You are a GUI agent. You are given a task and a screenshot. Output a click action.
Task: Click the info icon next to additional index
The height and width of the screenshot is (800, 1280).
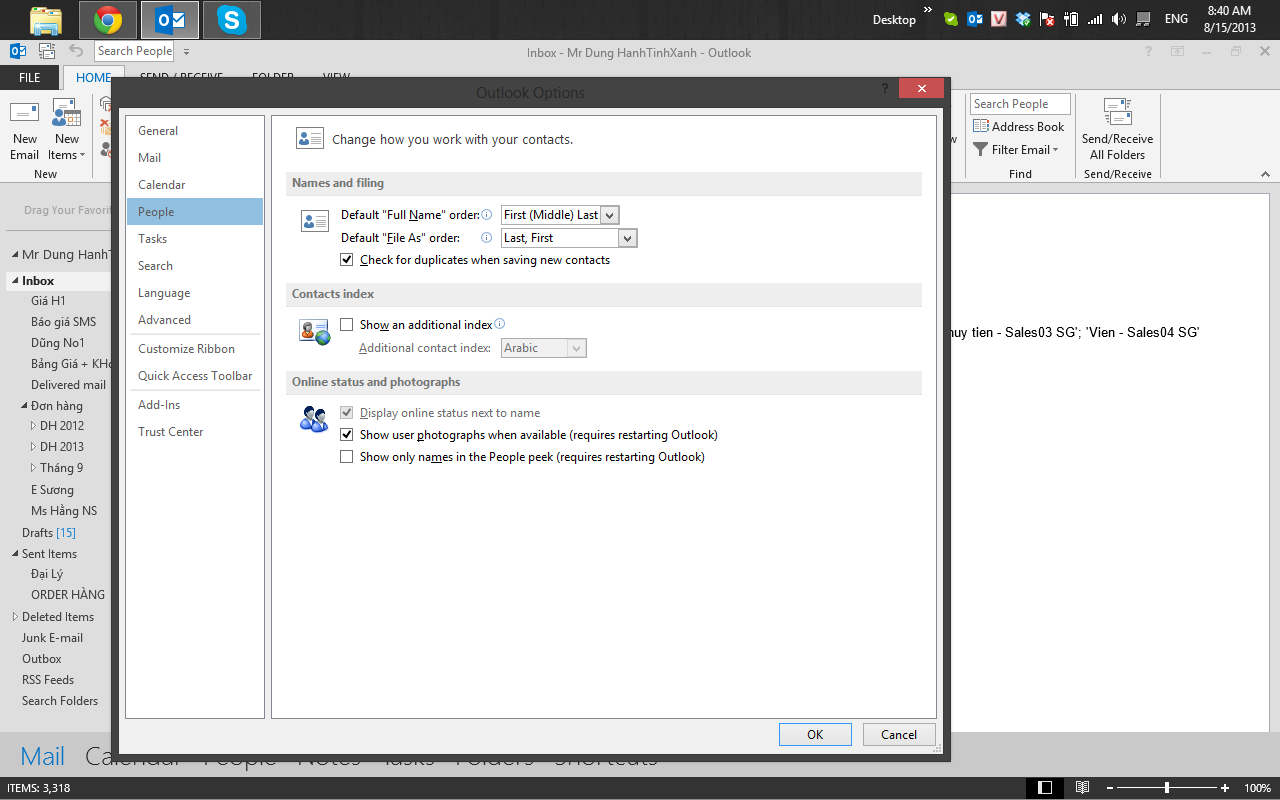click(x=500, y=323)
